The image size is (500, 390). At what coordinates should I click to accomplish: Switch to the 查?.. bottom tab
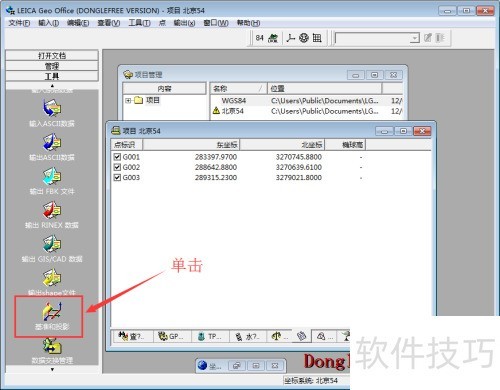pos(132,336)
